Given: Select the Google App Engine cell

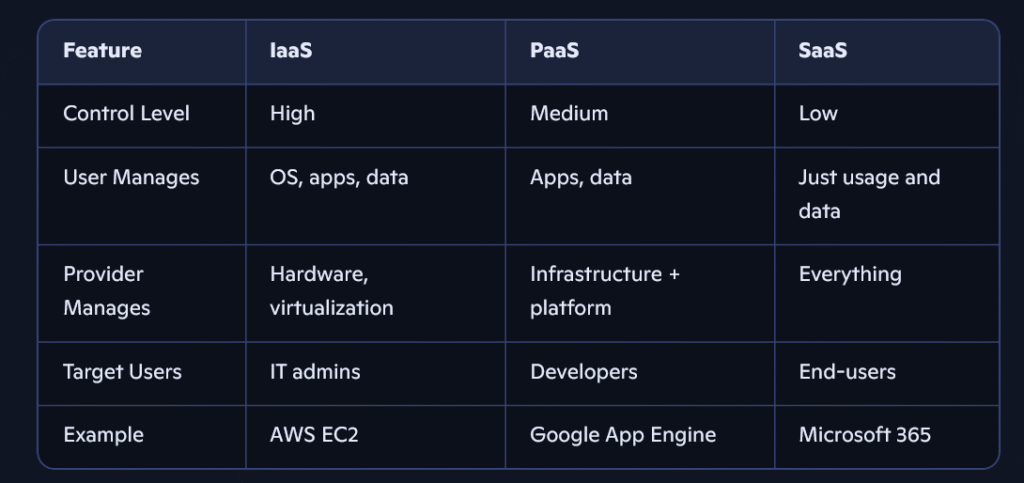Looking at the screenshot, I should (623, 435).
